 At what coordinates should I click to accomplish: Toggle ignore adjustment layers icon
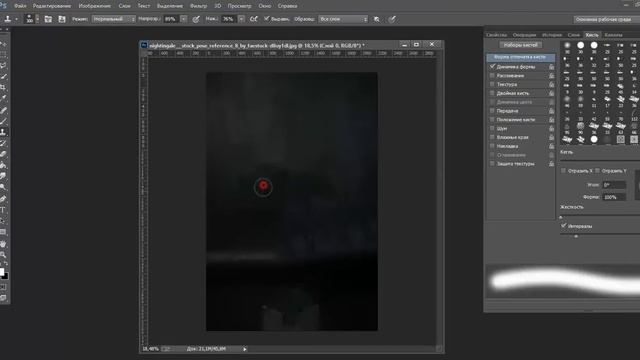(376, 19)
